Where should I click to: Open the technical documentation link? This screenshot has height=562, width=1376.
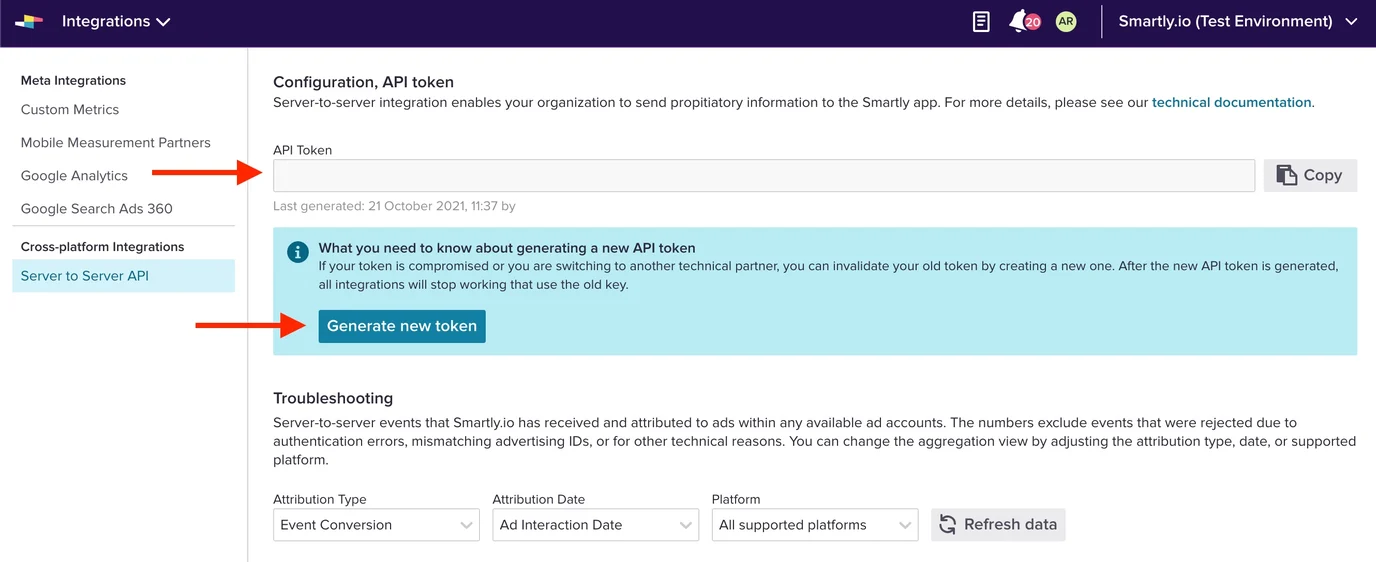(1231, 102)
